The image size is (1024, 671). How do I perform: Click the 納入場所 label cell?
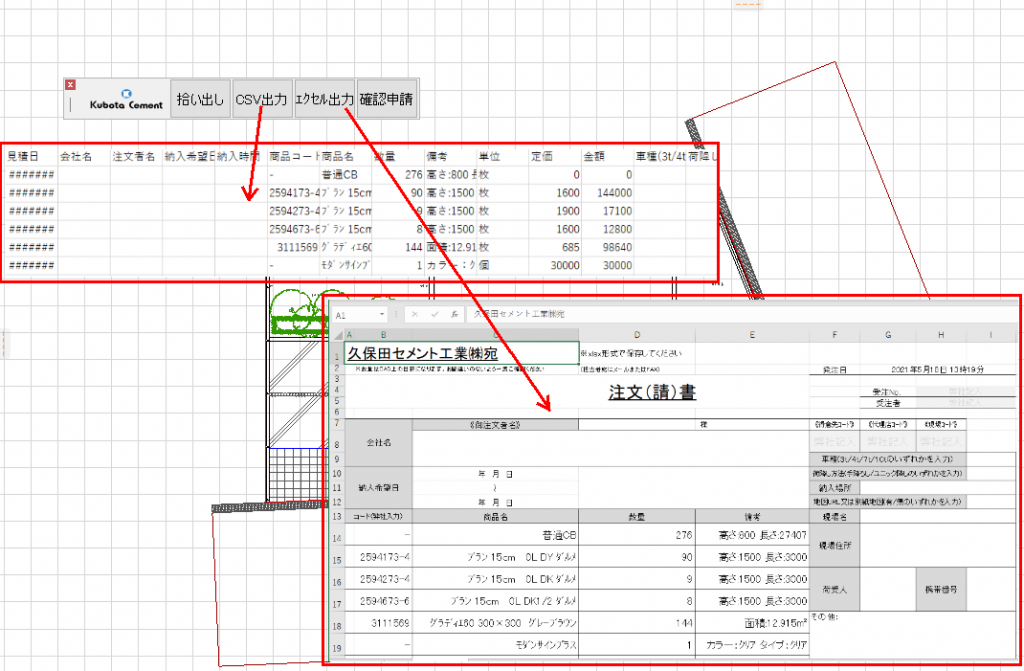click(835, 487)
